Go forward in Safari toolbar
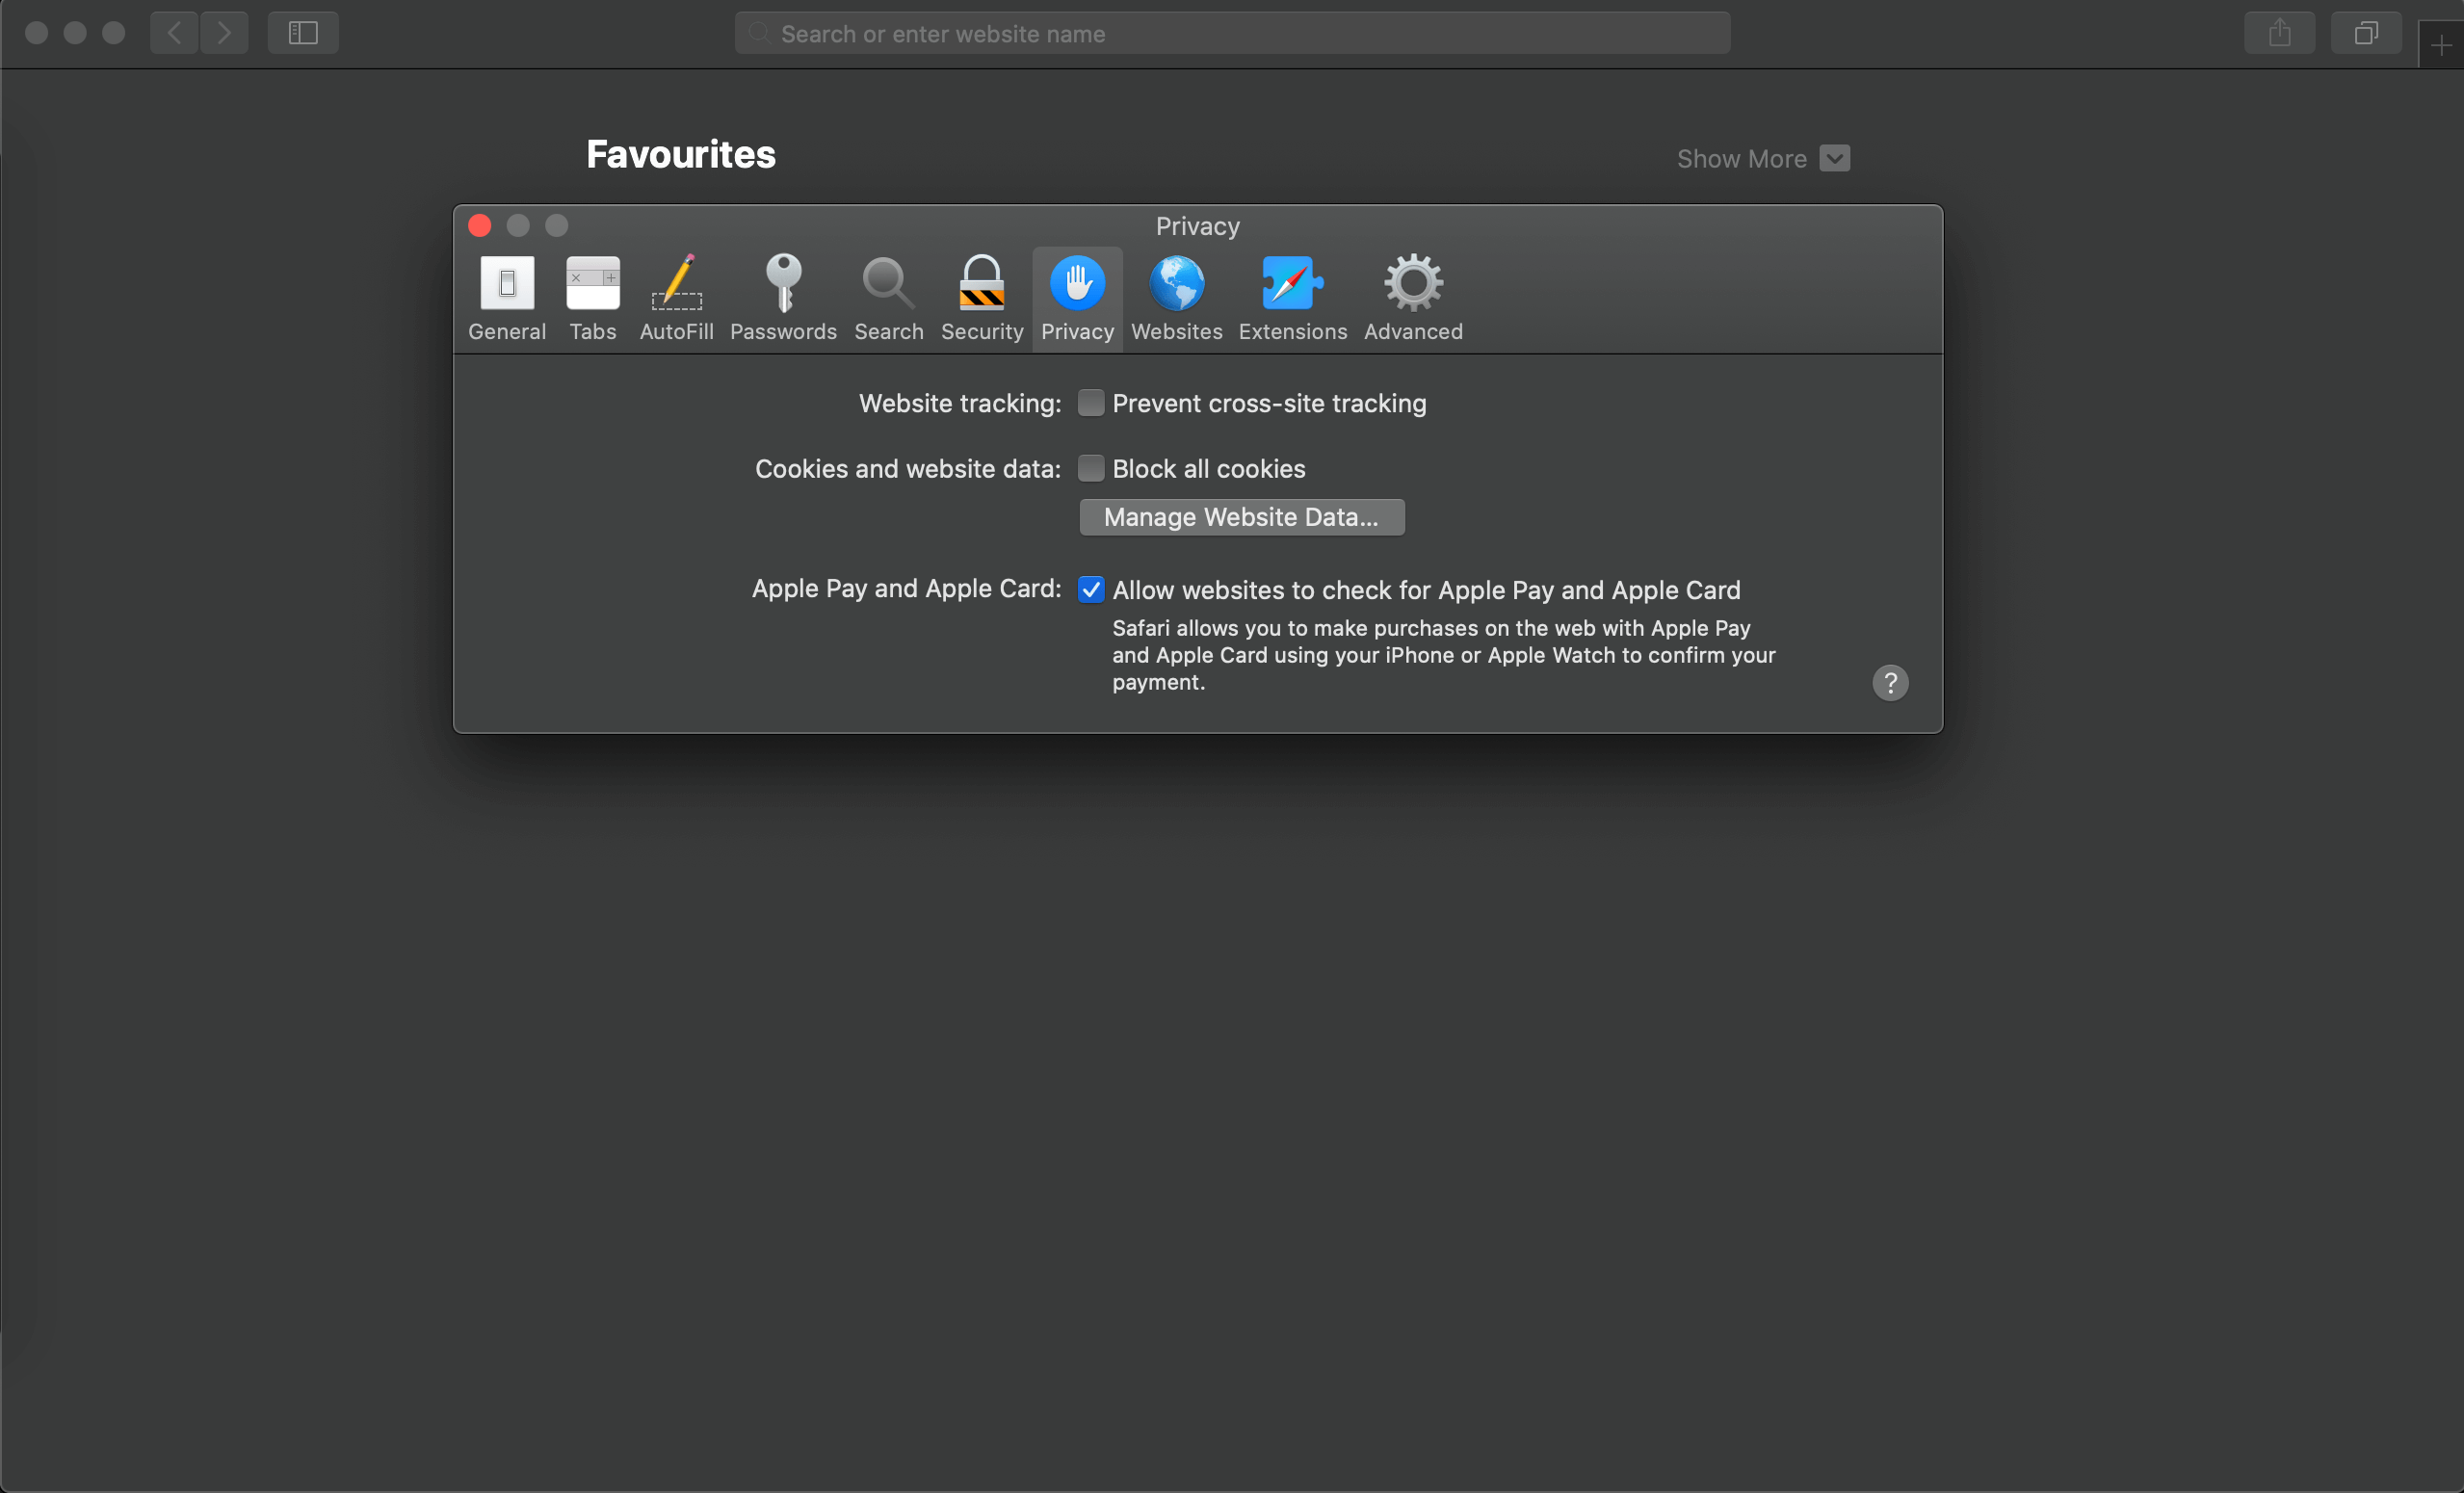 tap(224, 33)
